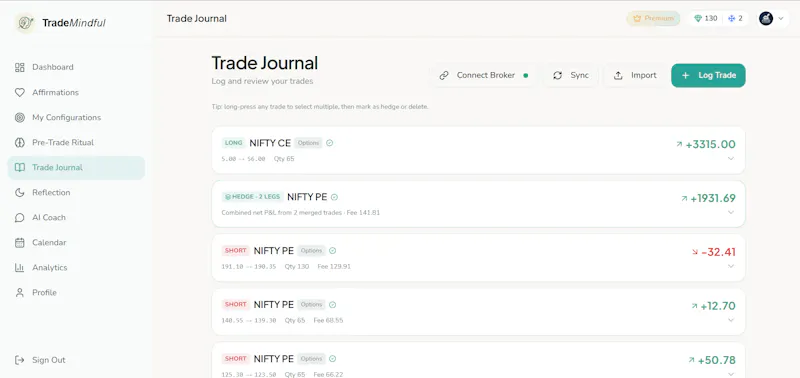800x378 pixels.
Task: Click the check icon beside hedge NIFTY PE
Action: (334, 197)
